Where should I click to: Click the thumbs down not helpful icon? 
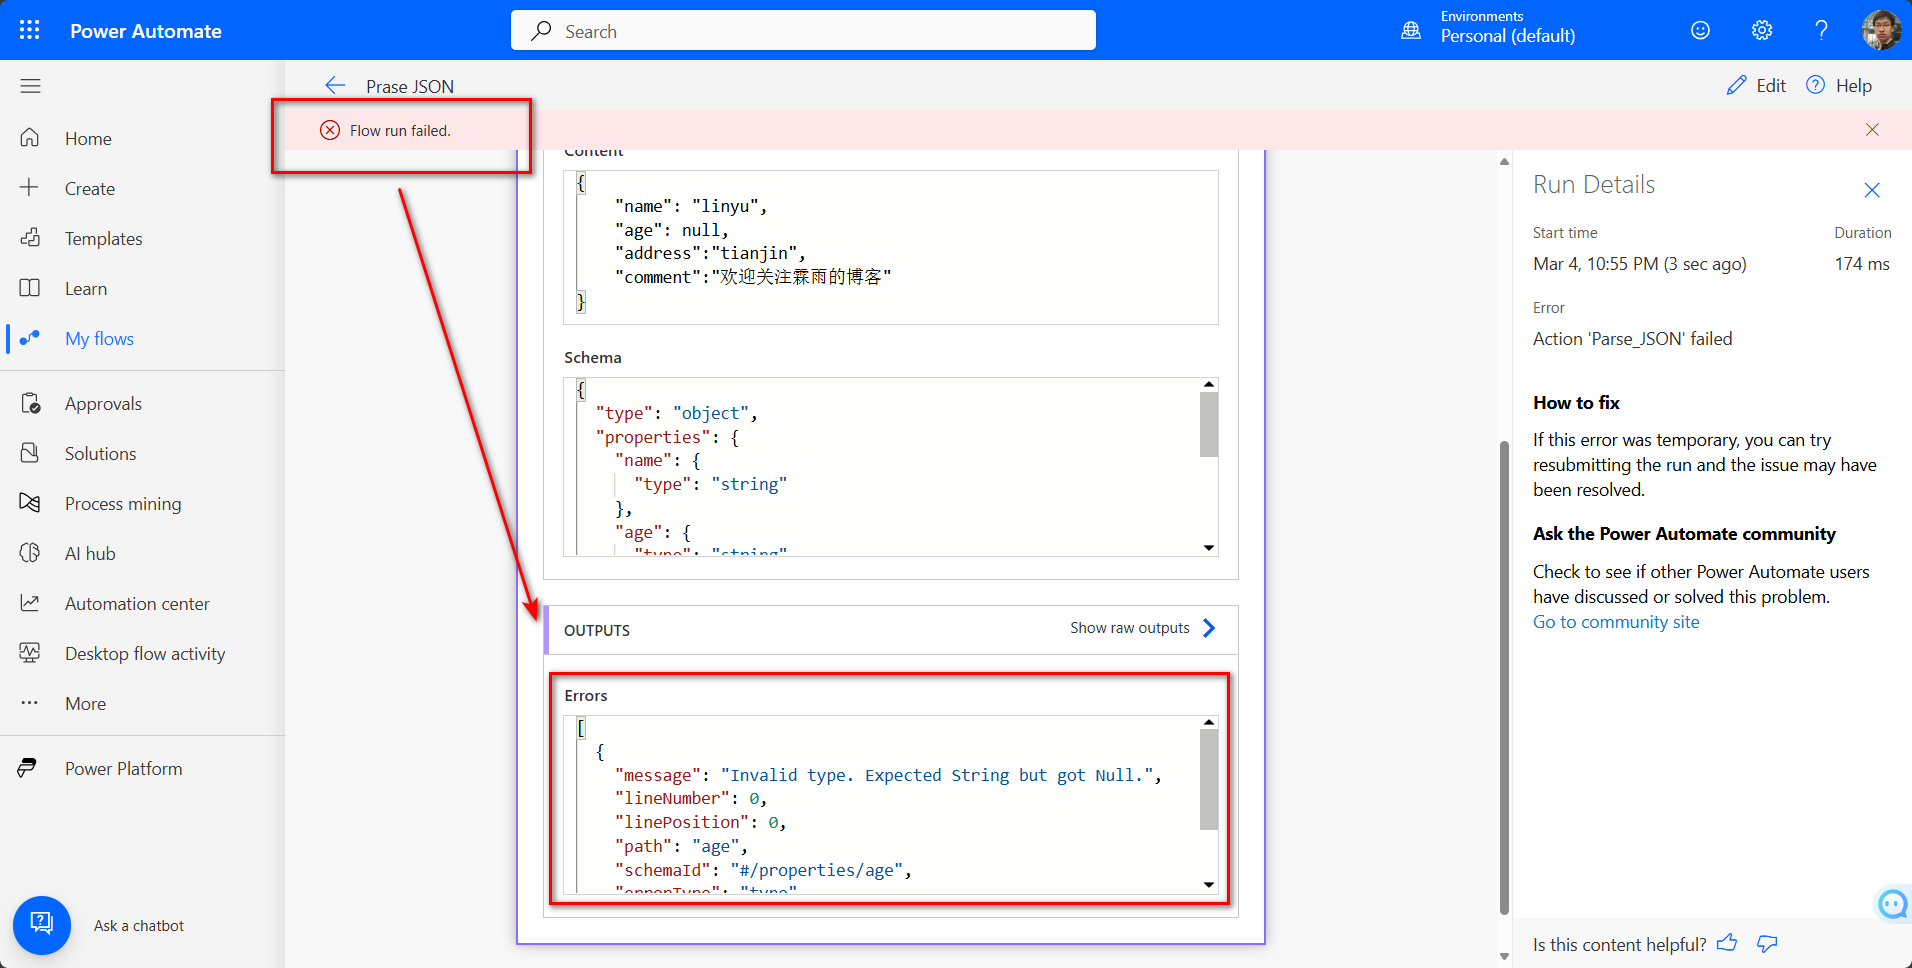(x=1767, y=943)
